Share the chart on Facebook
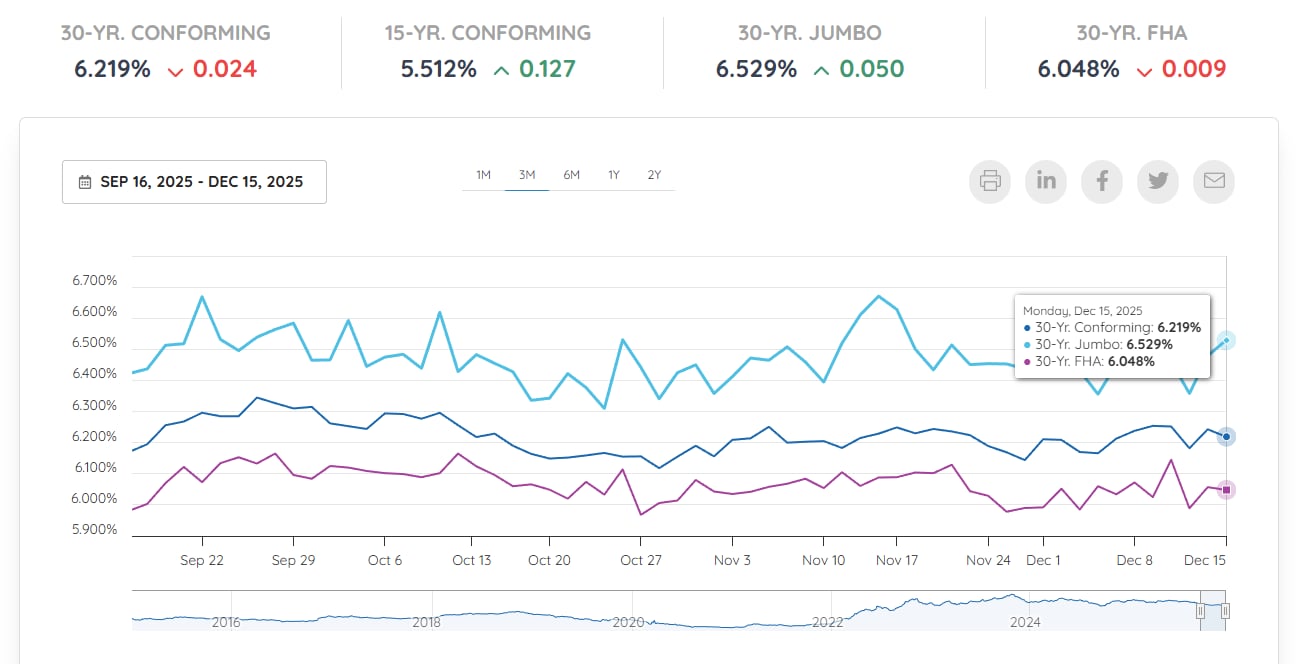 1102,181
